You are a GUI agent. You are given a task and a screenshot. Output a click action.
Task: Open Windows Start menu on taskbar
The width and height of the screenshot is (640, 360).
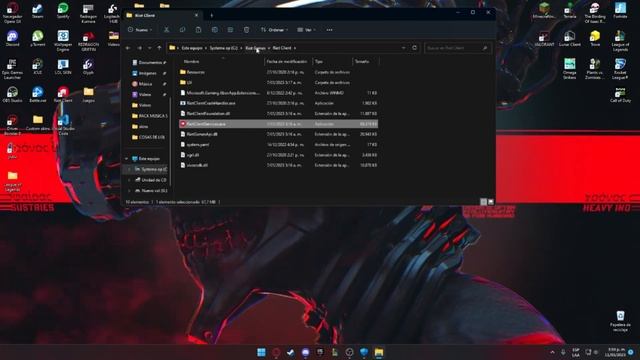pyautogui.click(x=261, y=352)
